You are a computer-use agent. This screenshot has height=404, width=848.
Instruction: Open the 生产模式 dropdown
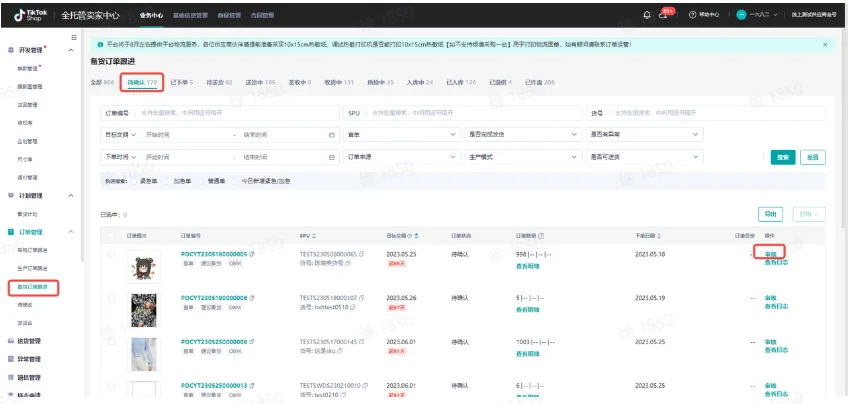point(523,157)
